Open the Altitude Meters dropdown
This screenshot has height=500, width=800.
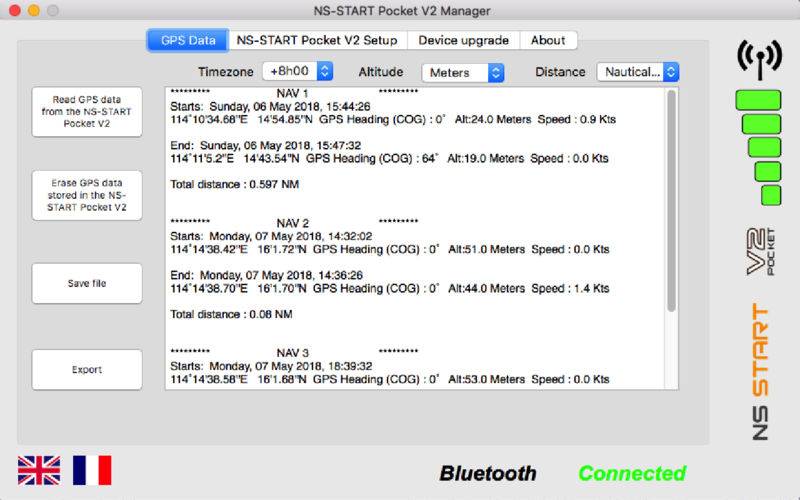463,72
